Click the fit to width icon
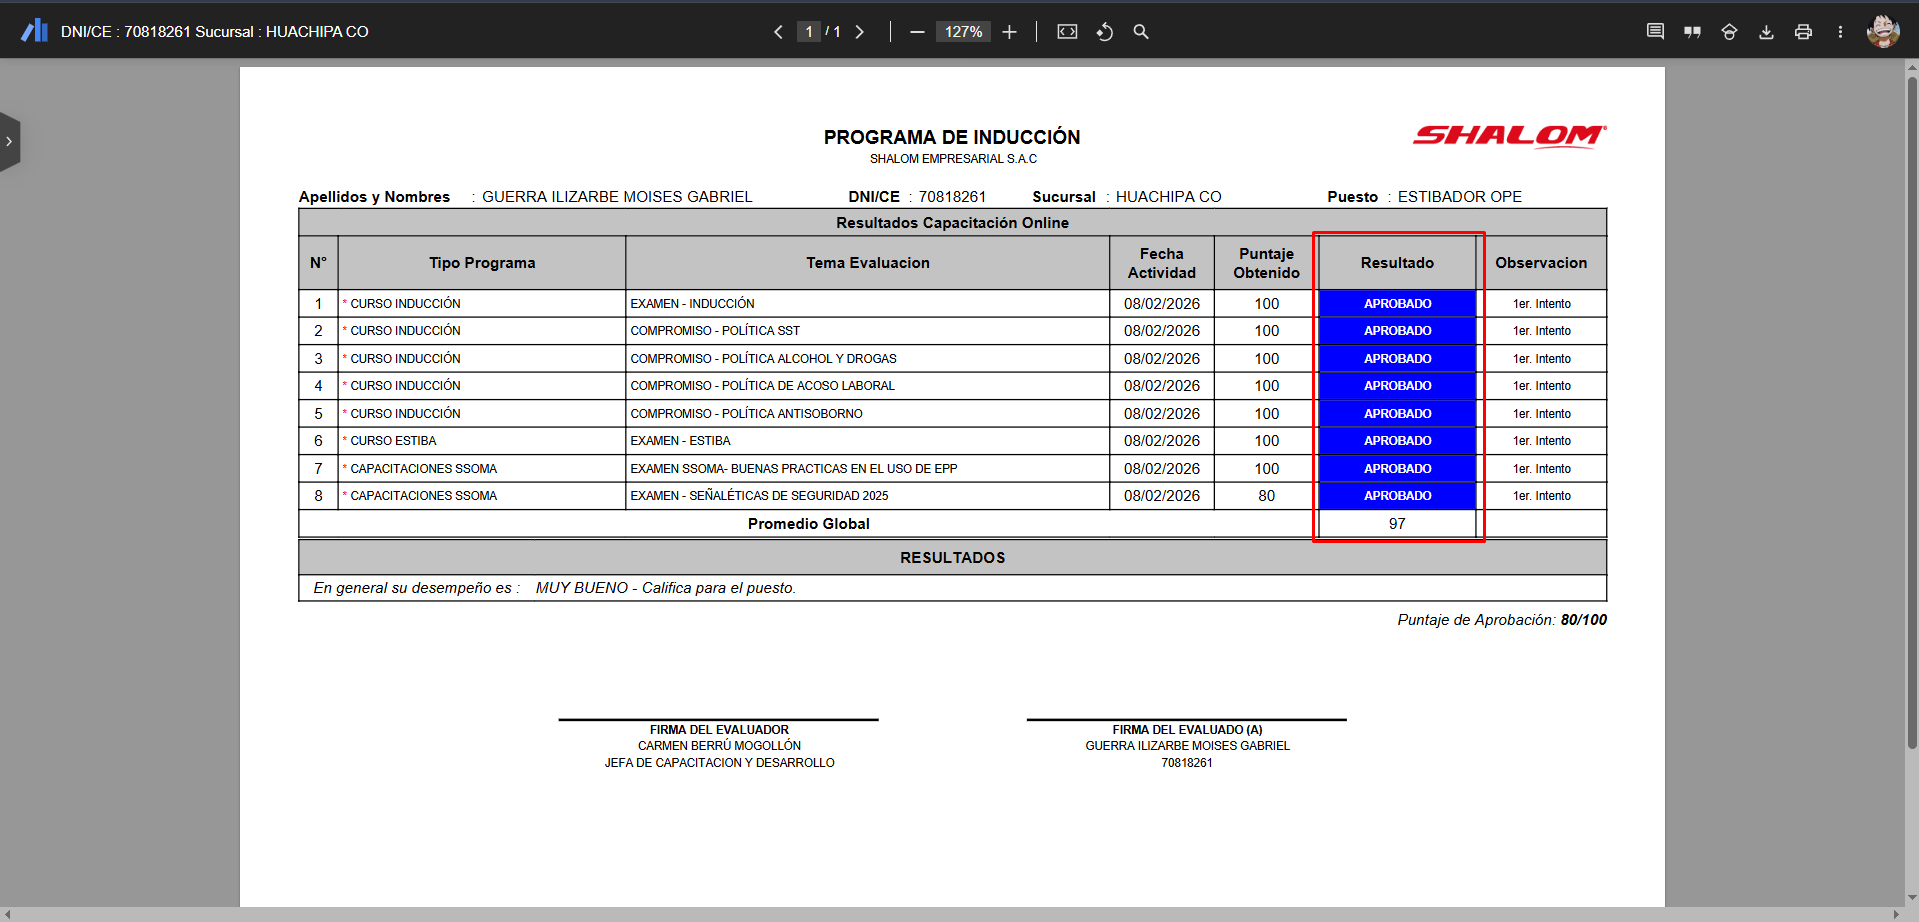The height and width of the screenshot is (922, 1919). (1067, 32)
